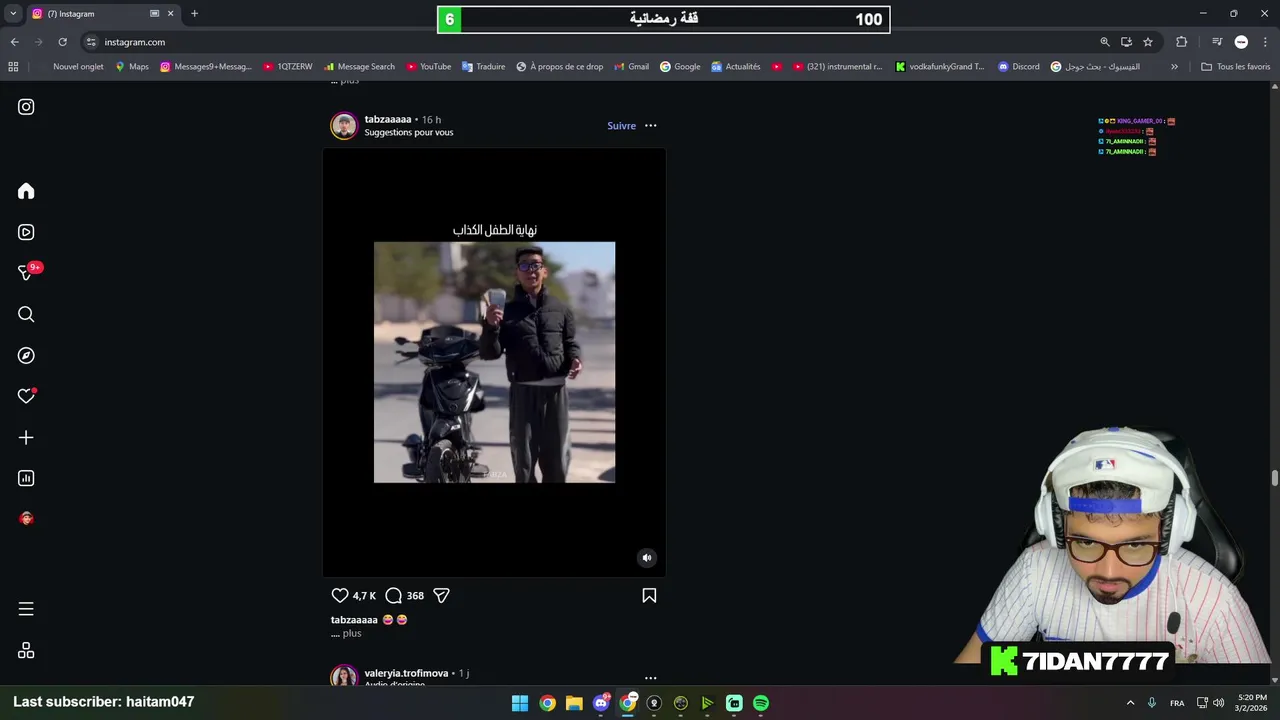Image resolution: width=1280 pixels, height=720 pixels.
Task: Open a new browser tab
Action: tap(194, 14)
